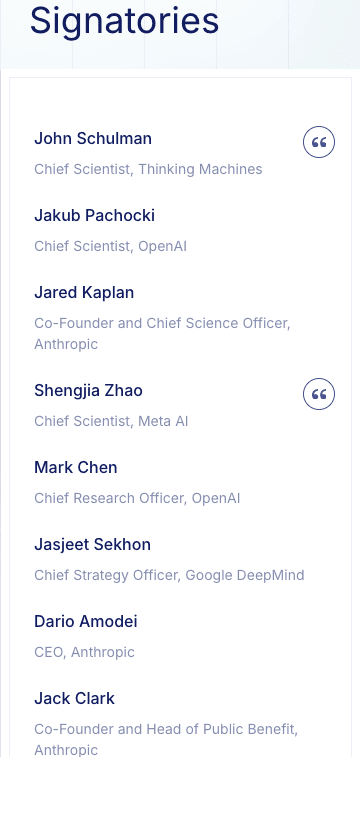Viewport: 360px width, 820px height.
Task: Click 'Chief Scientist, OpenAI' subtitle
Action: 110,246
